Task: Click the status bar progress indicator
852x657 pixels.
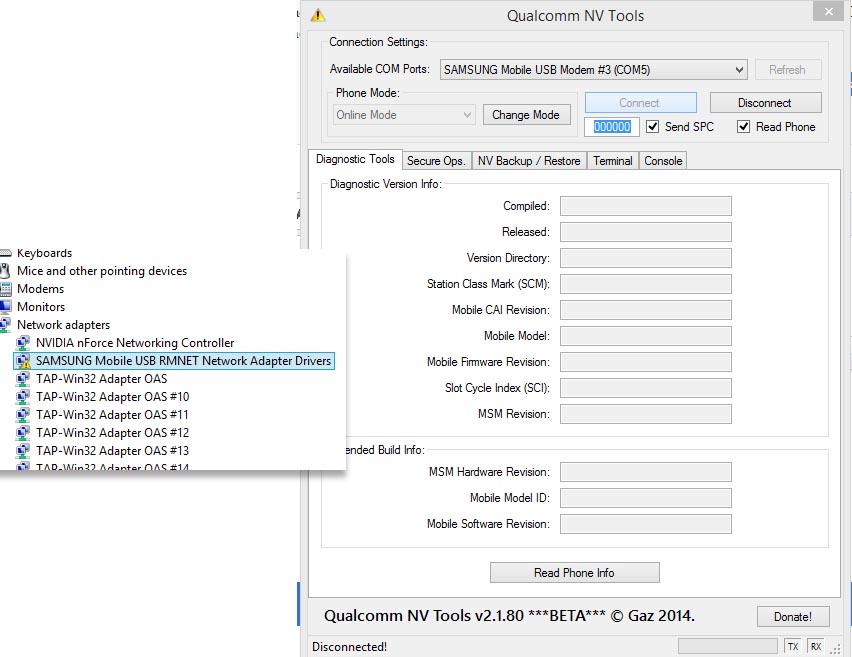Action: (728, 646)
